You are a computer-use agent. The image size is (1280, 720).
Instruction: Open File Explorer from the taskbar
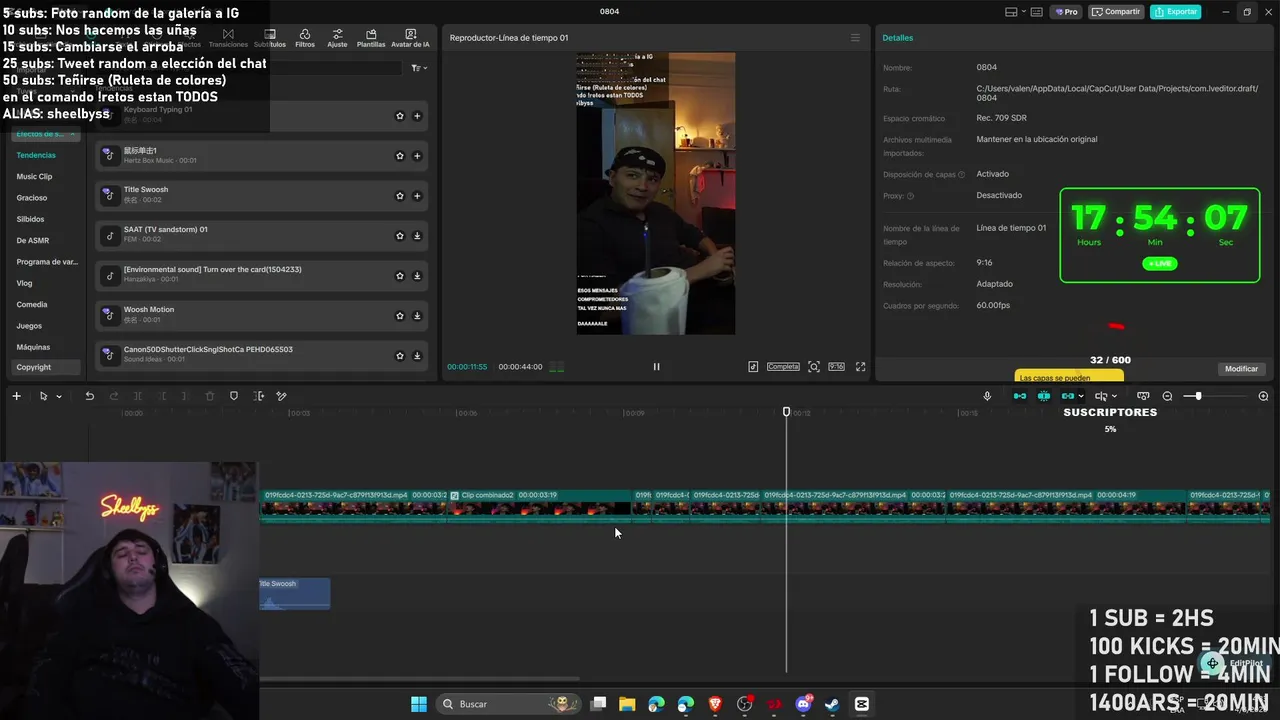[627, 704]
